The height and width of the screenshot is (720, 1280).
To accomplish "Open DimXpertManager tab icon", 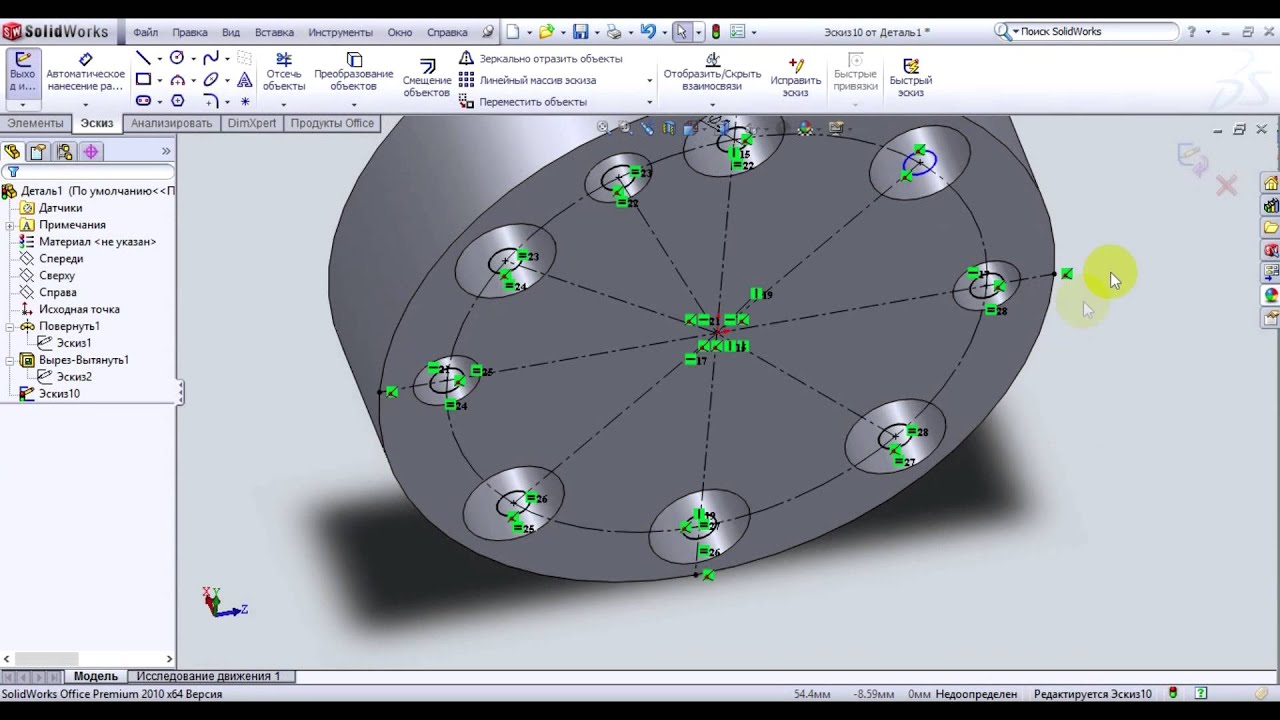I will tap(91, 152).
